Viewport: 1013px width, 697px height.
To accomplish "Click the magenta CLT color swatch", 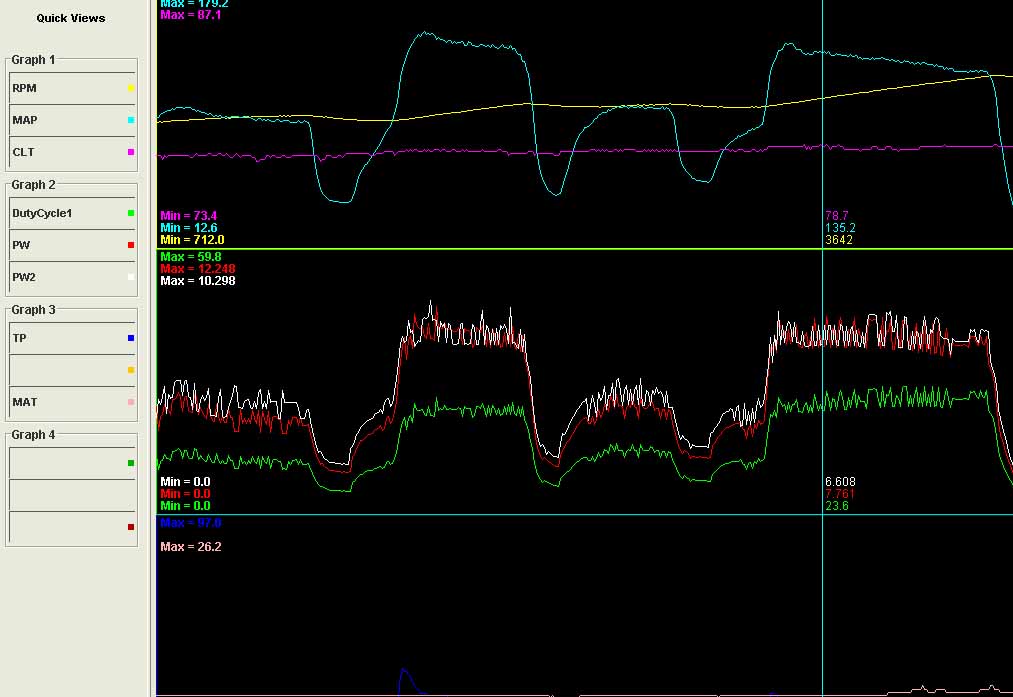I will pos(131,152).
